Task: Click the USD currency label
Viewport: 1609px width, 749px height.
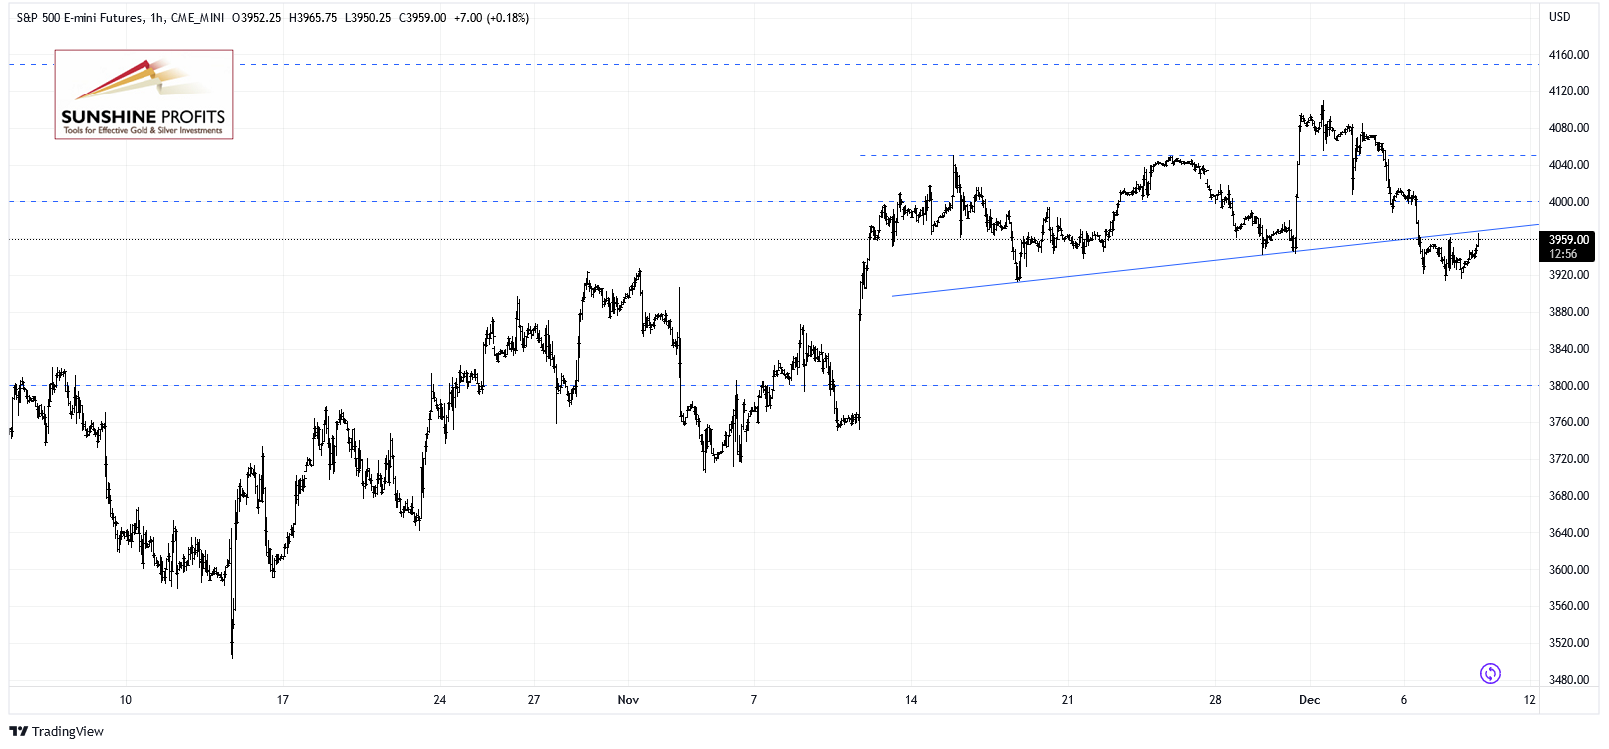Action: 1559,17
